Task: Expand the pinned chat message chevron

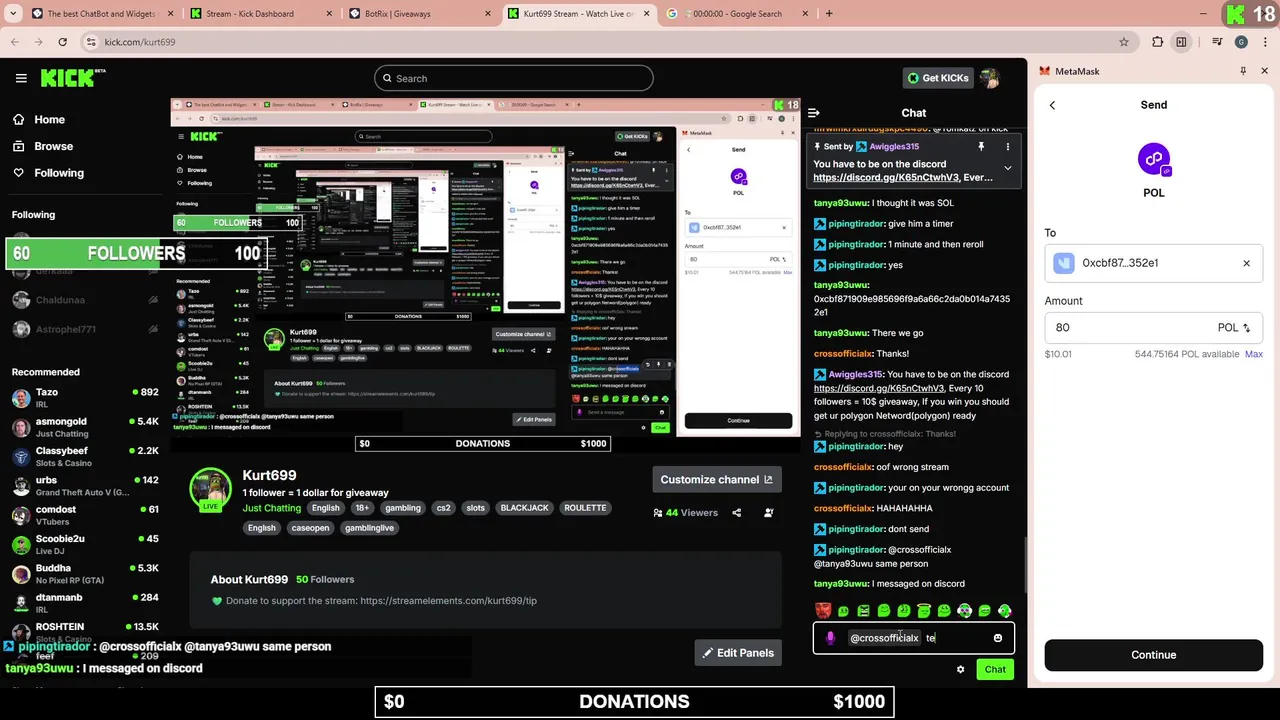Action: tap(1007, 168)
